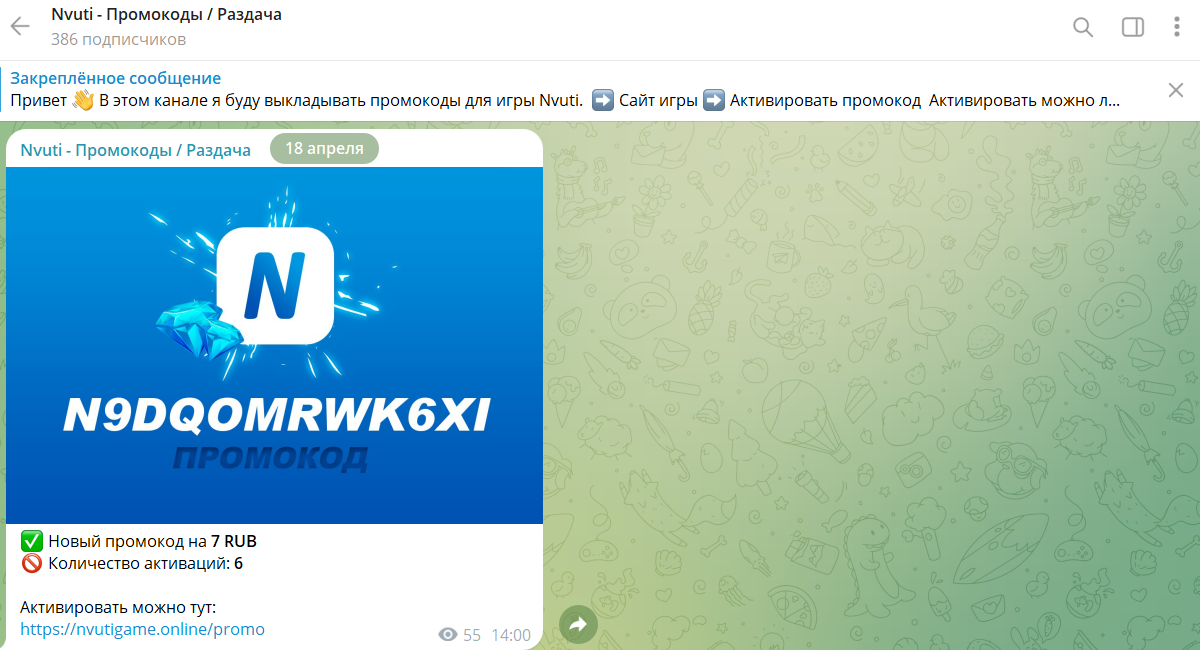The width and height of the screenshot is (1200, 650).
Task: Click the text 'Количество активаций: 6'
Action: click(x=145, y=563)
